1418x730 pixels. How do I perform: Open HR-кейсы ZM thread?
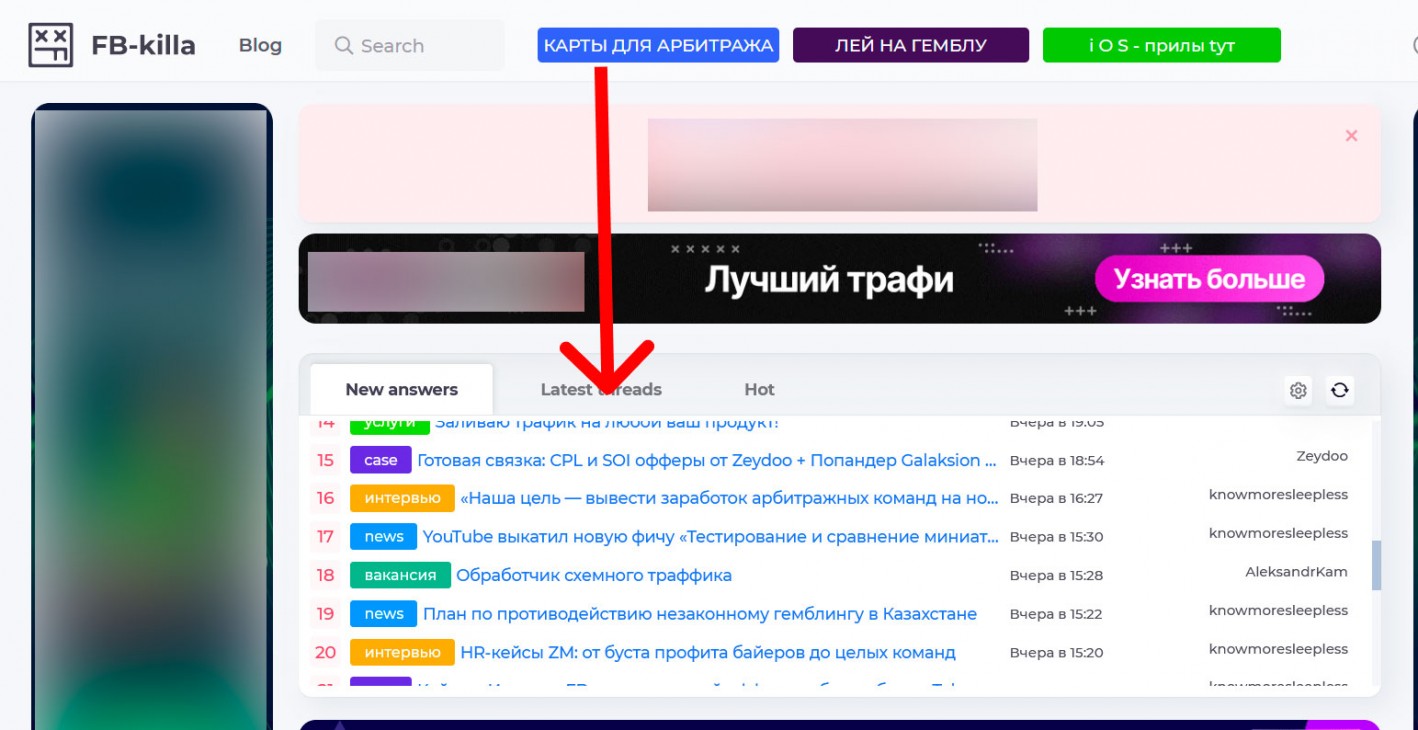(708, 652)
